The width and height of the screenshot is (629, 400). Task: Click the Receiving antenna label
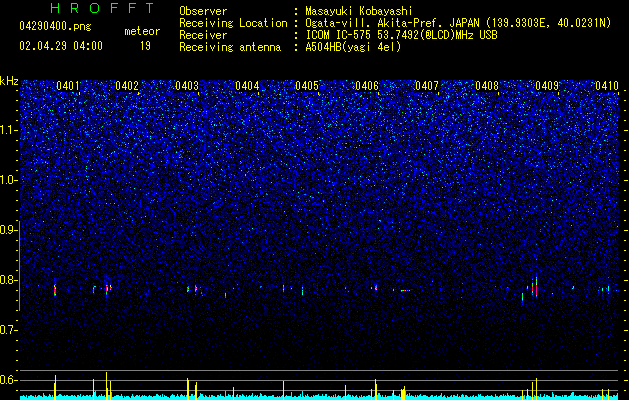point(230,47)
